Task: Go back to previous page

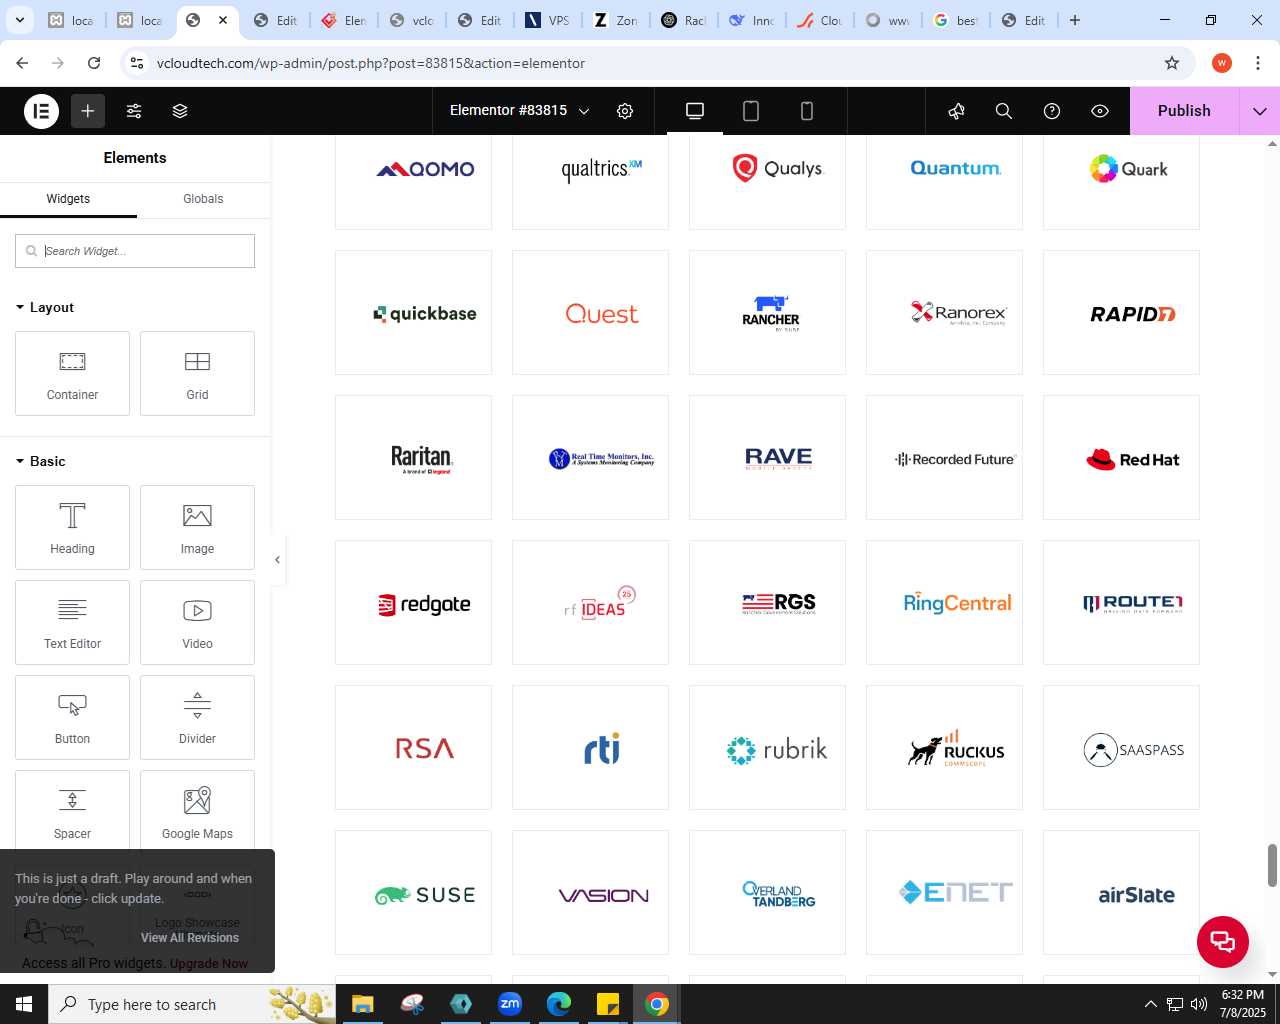Action: click(x=22, y=63)
